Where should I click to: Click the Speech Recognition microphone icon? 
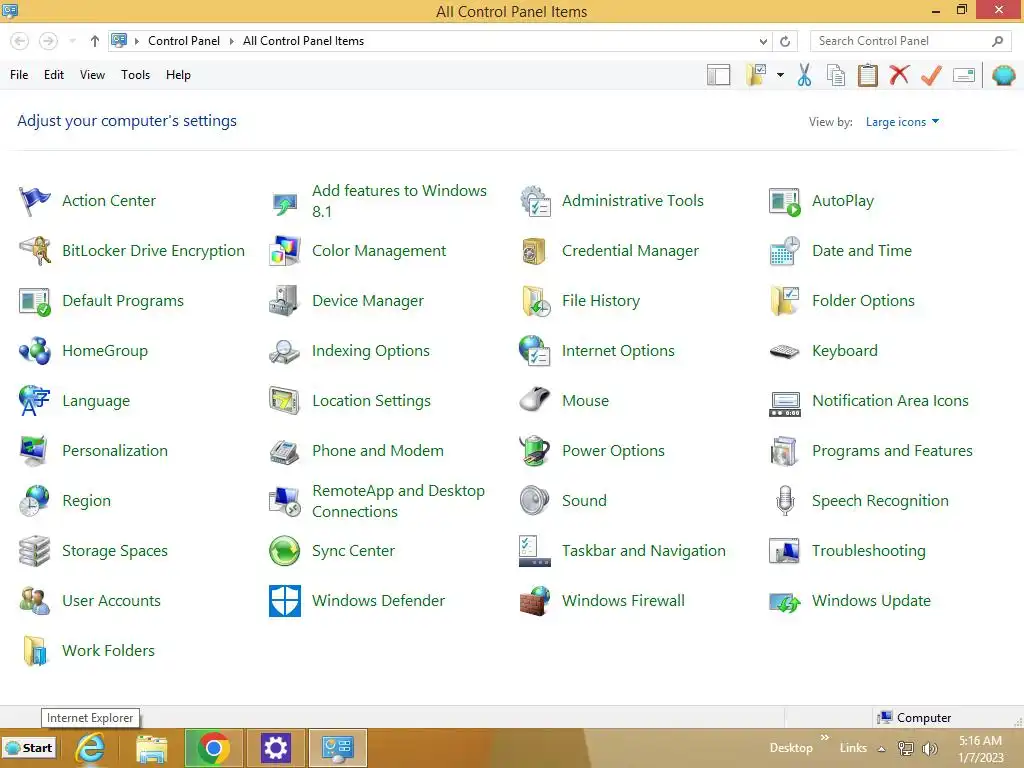784,501
